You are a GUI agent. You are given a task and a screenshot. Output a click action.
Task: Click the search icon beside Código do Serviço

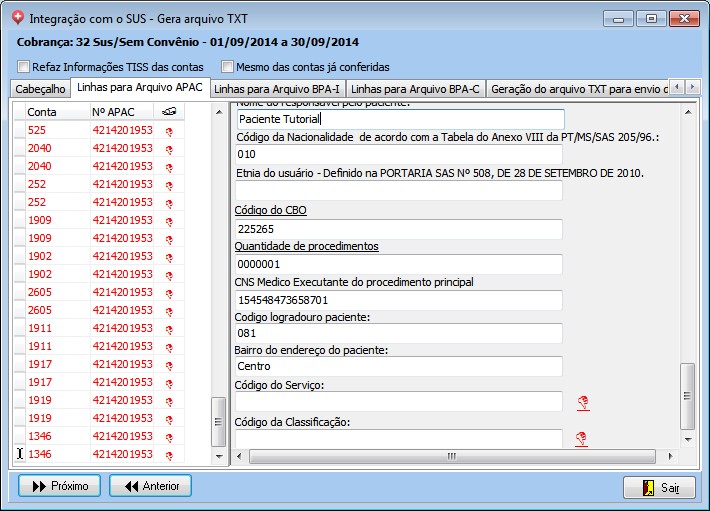[x=581, y=402]
